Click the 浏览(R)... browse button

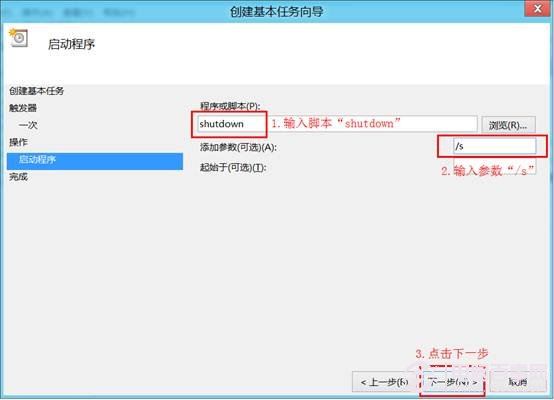pyautogui.click(x=508, y=125)
